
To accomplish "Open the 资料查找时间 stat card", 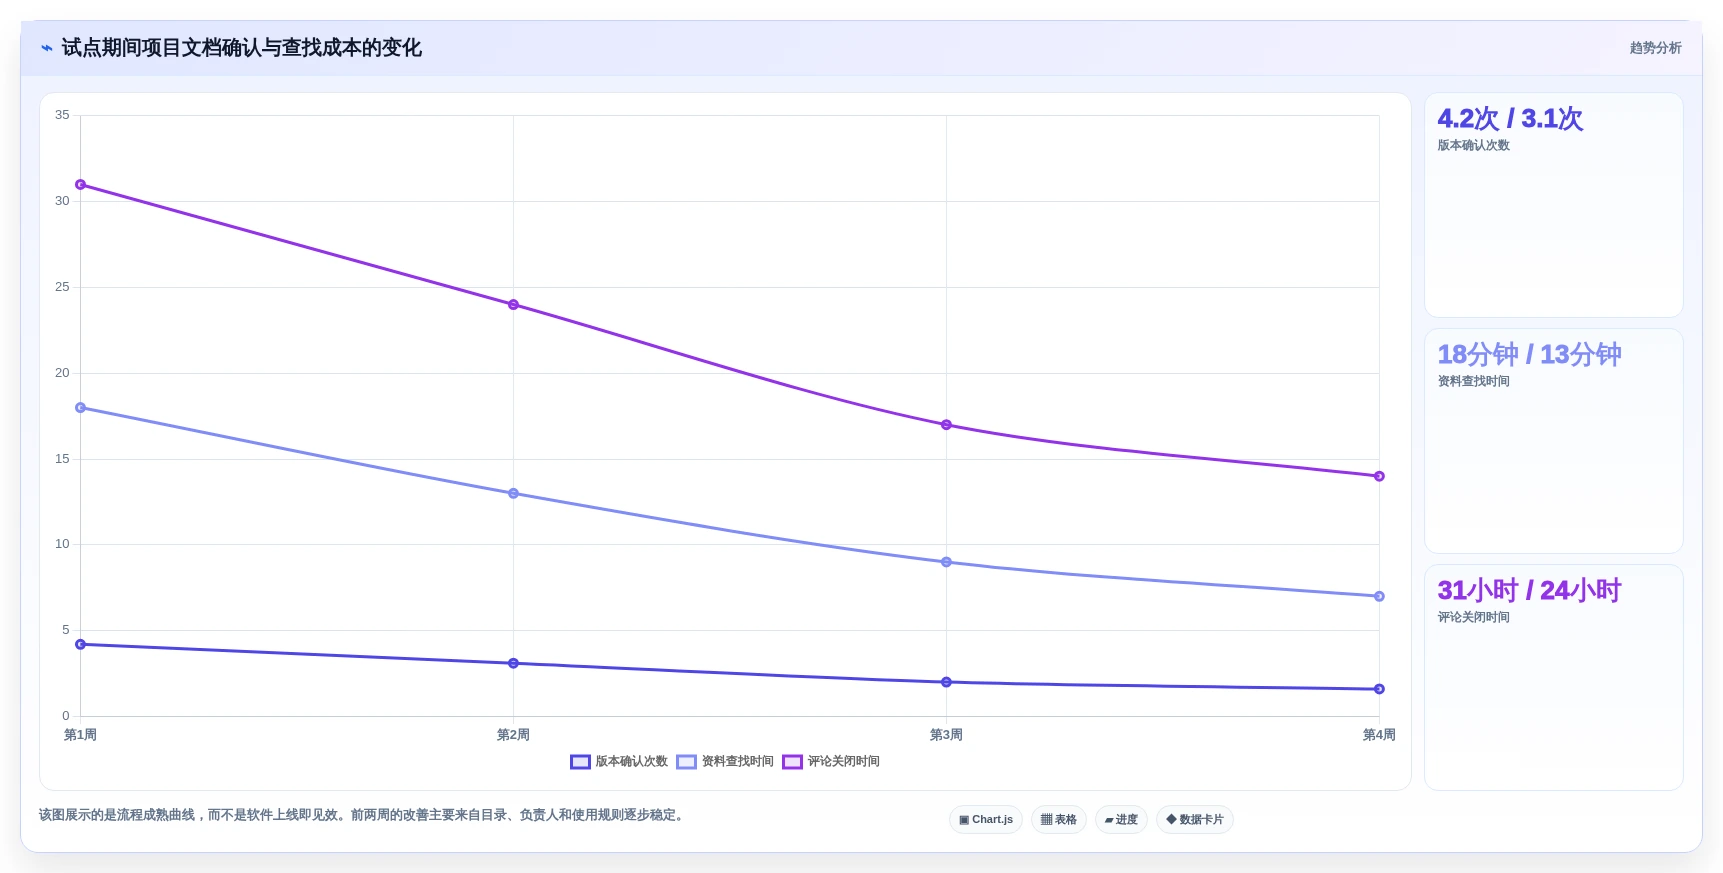I will coord(1553,441).
